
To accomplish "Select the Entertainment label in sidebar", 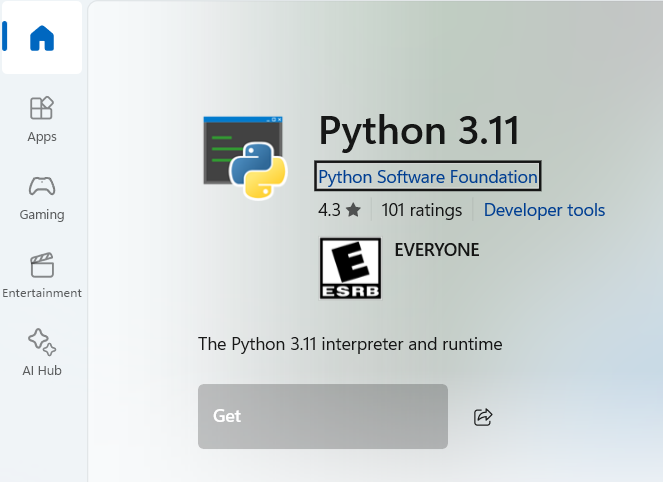I will click(42, 293).
